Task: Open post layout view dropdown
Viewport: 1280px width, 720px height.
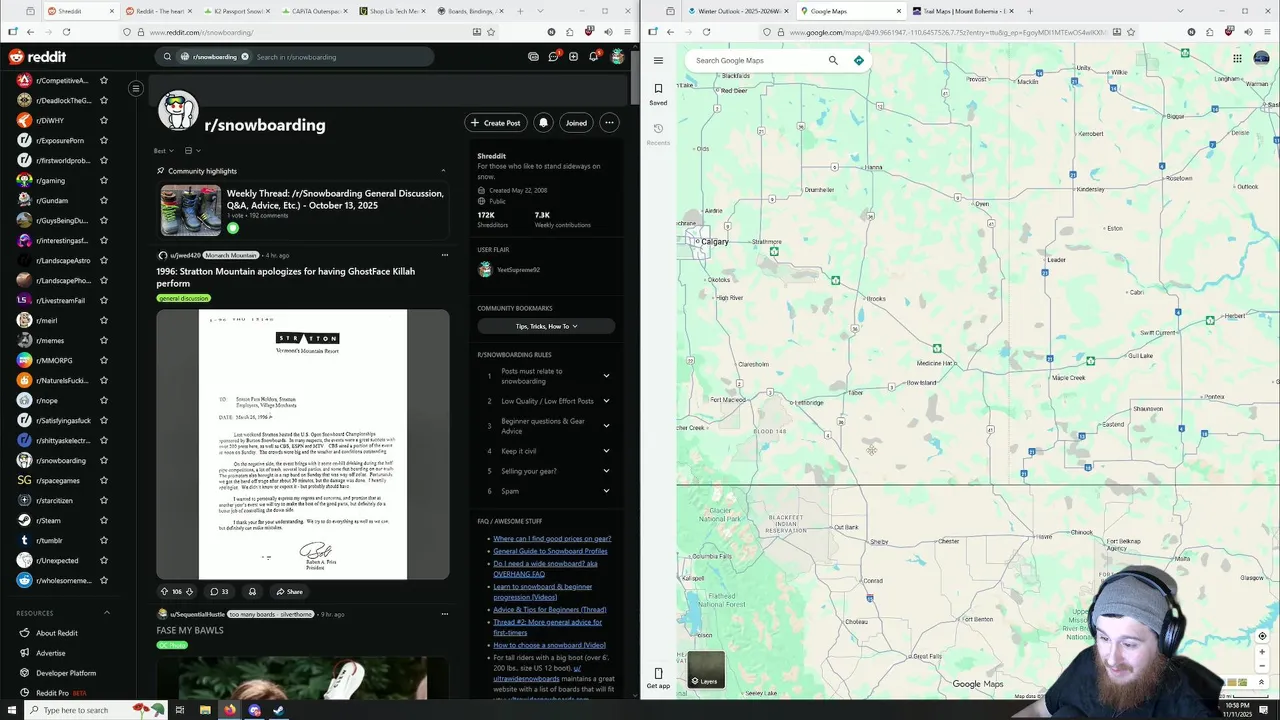Action: [191, 151]
